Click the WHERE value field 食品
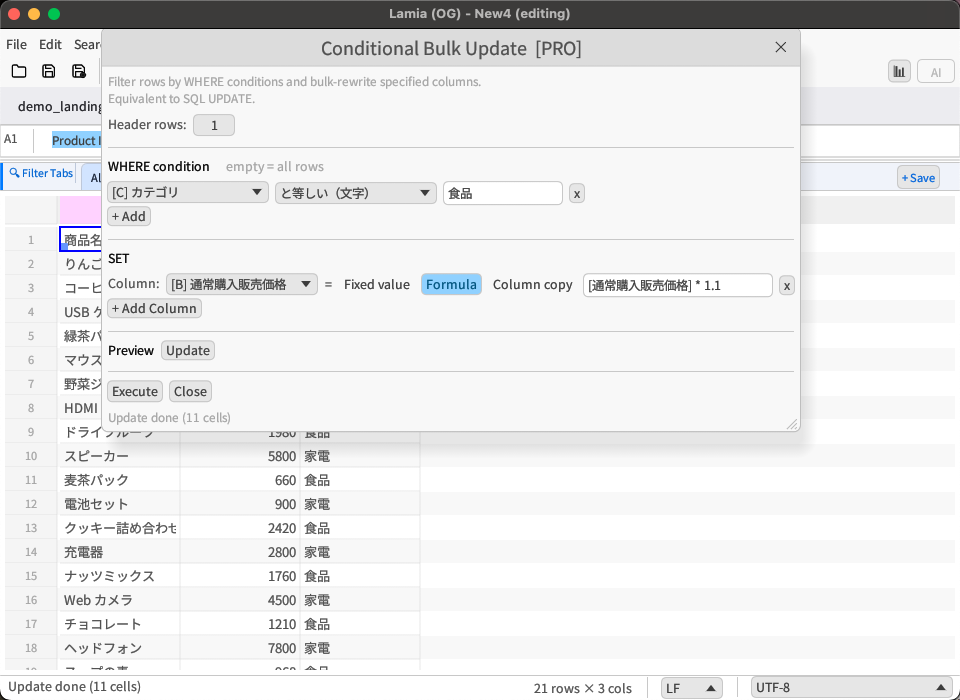Image resolution: width=960 pixels, height=700 pixels. [x=503, y=194]
